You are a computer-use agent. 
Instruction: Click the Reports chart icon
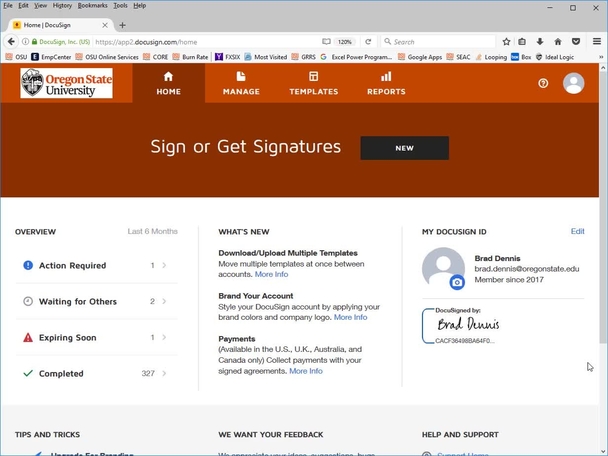[x=386, y=76]
